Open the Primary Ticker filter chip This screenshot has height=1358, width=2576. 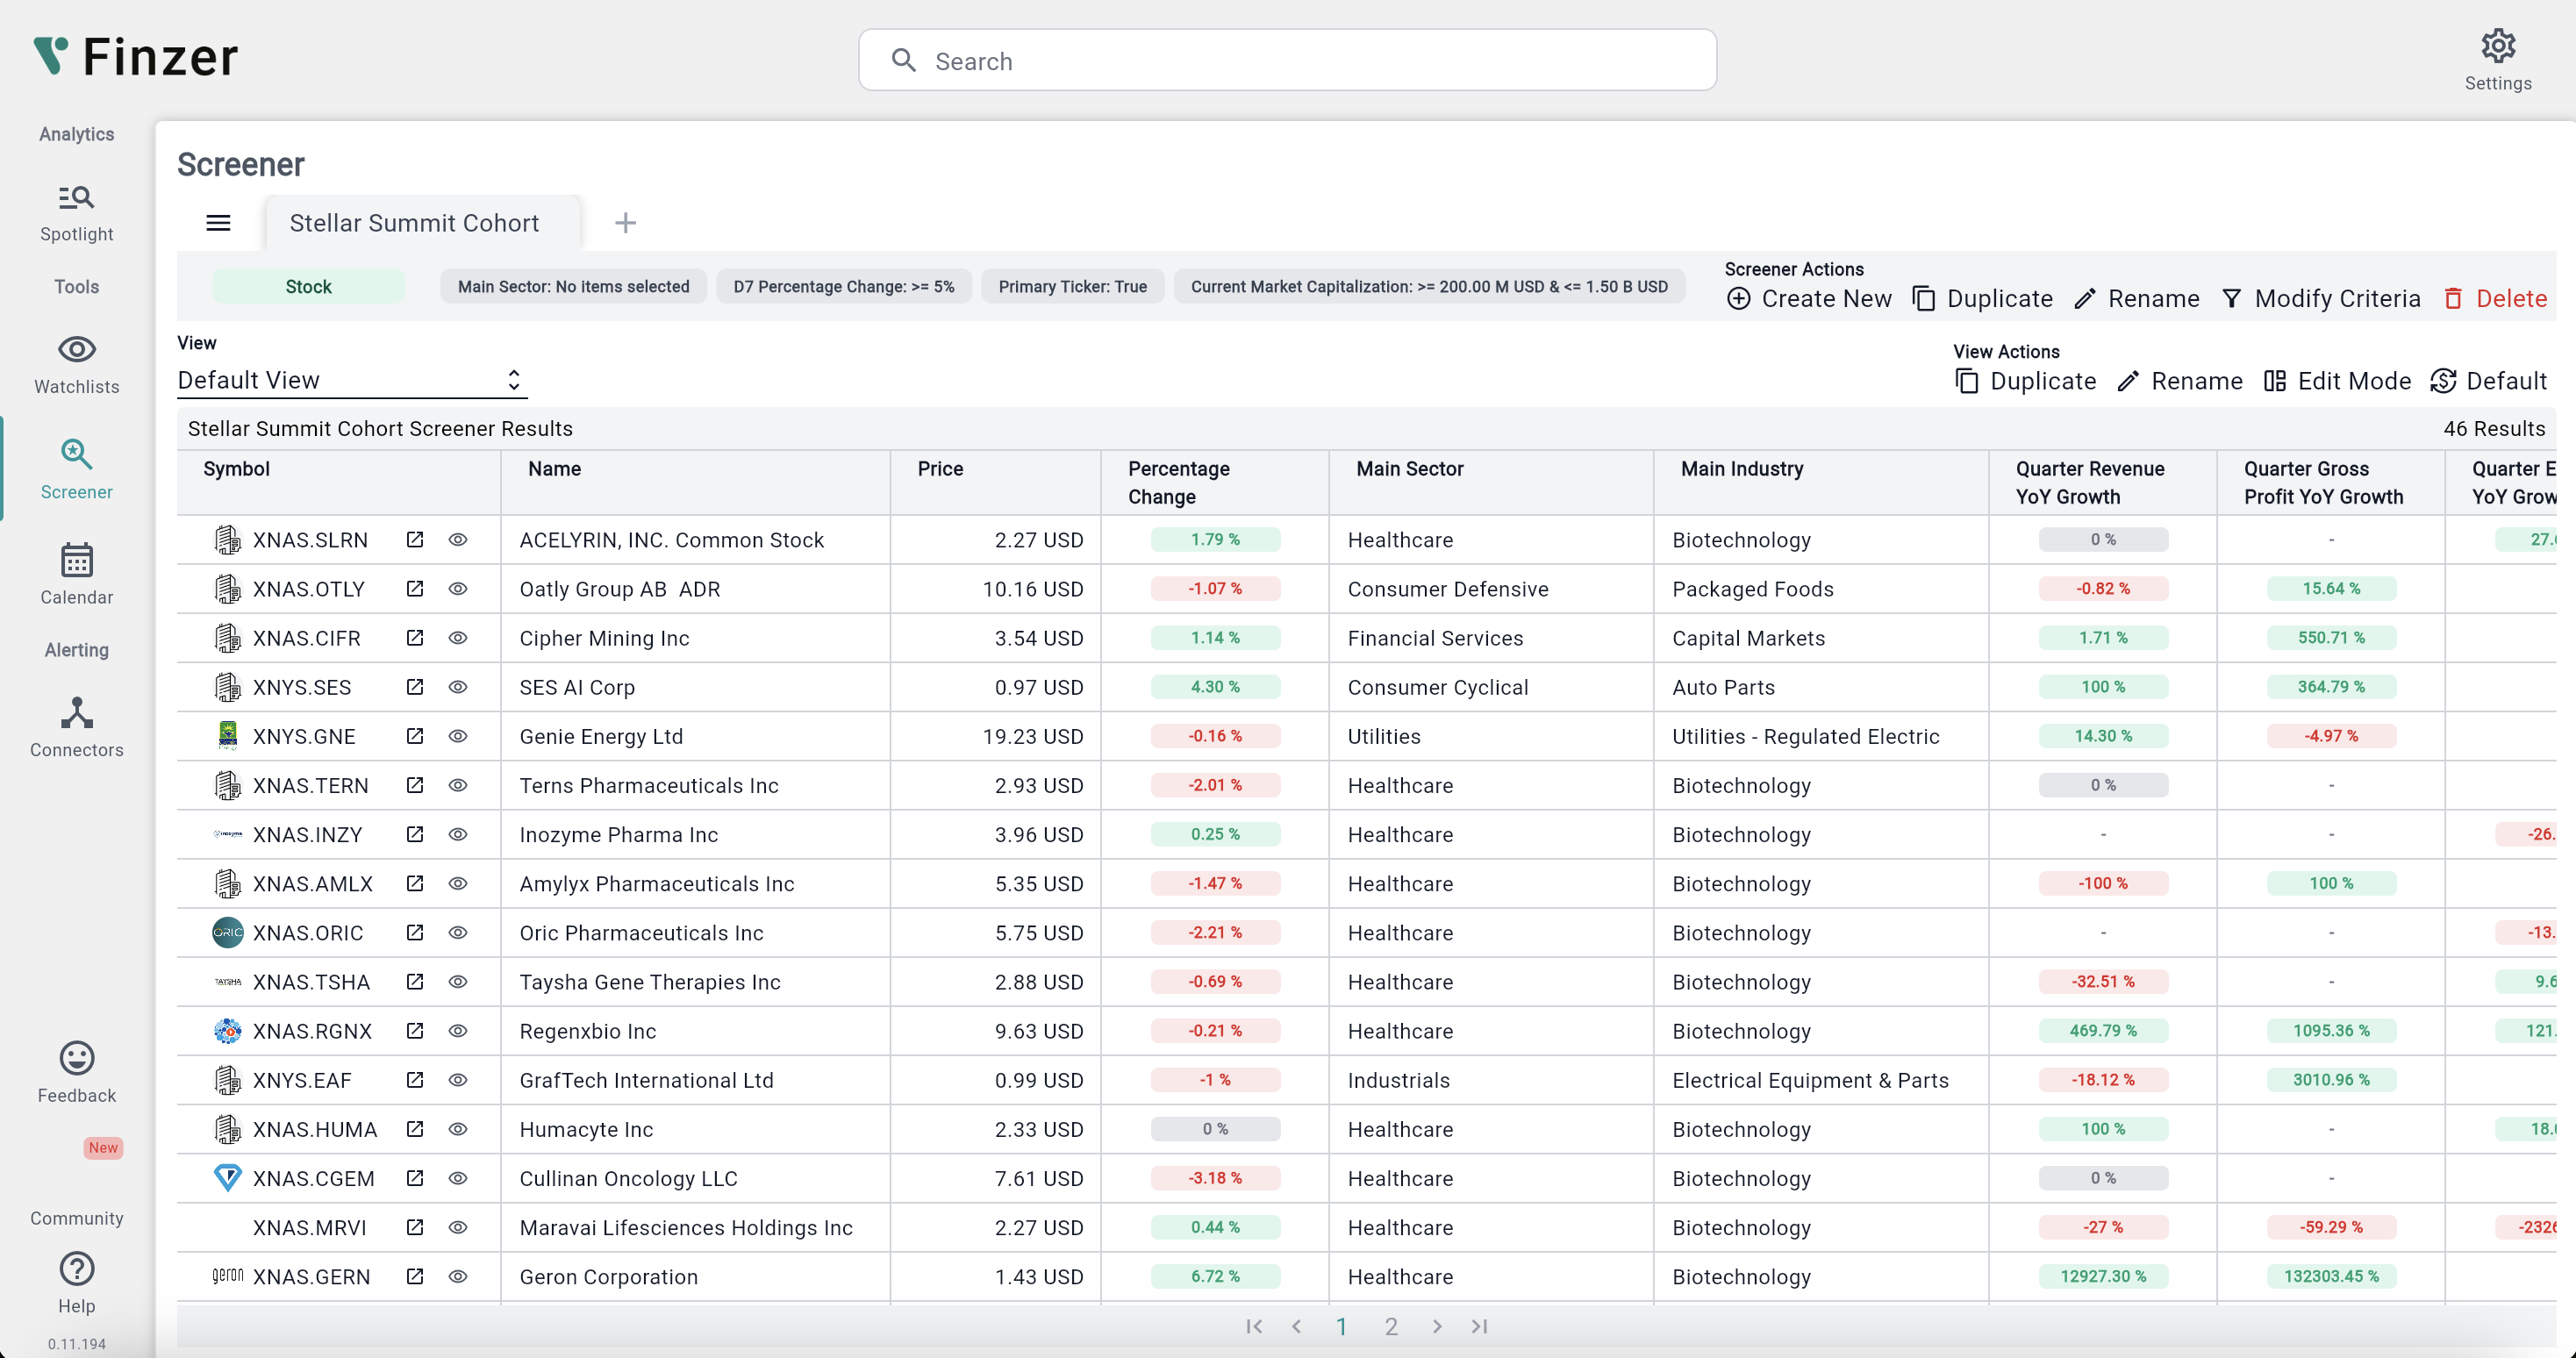(x=1072, y=287)
